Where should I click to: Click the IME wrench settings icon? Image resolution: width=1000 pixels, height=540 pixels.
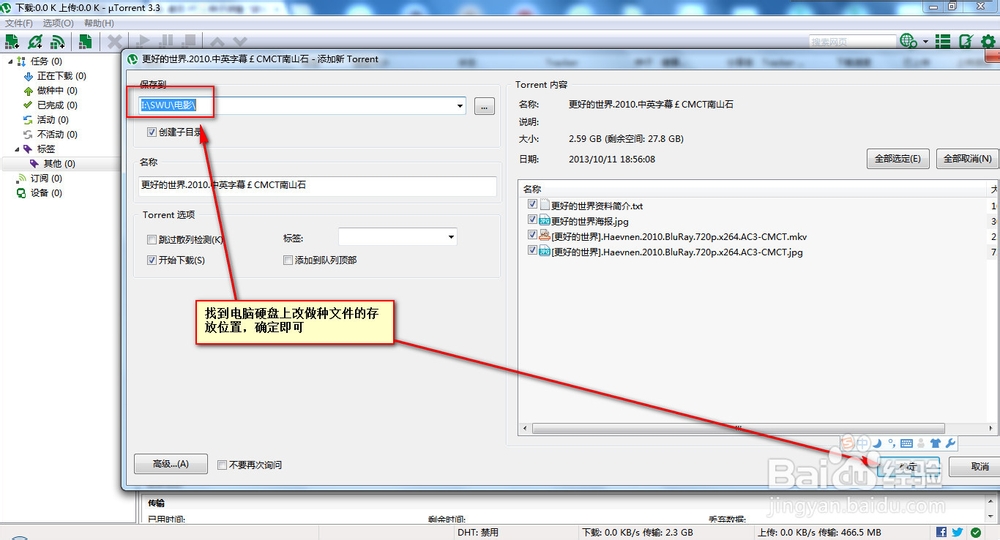tap(950, 443)
